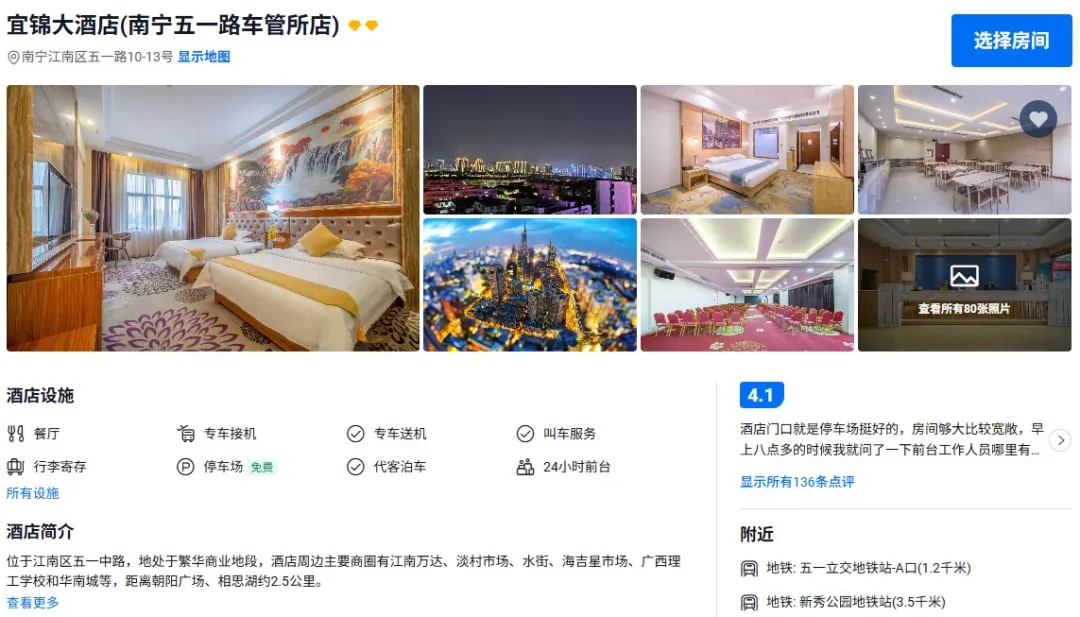Click the restaurant fork and knife icon

[x=16, y=434]
